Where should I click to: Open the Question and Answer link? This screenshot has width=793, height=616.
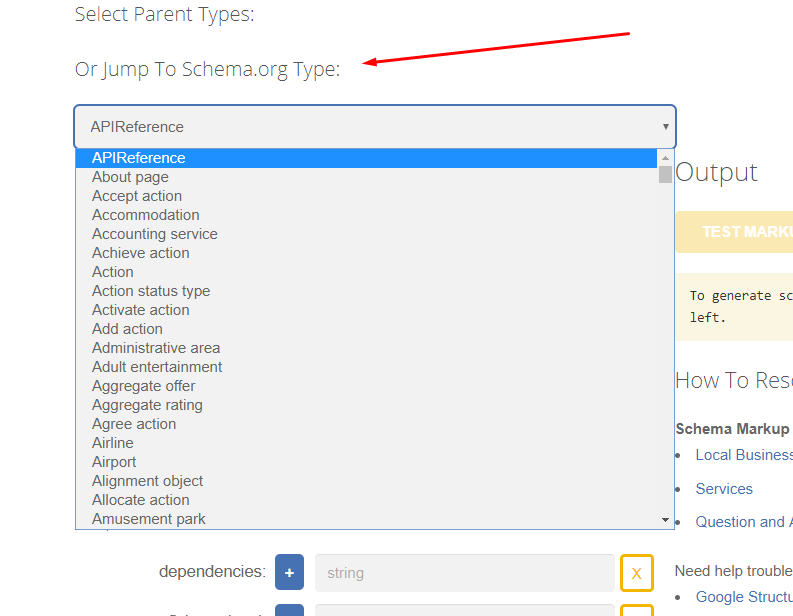tap(744, 521)
